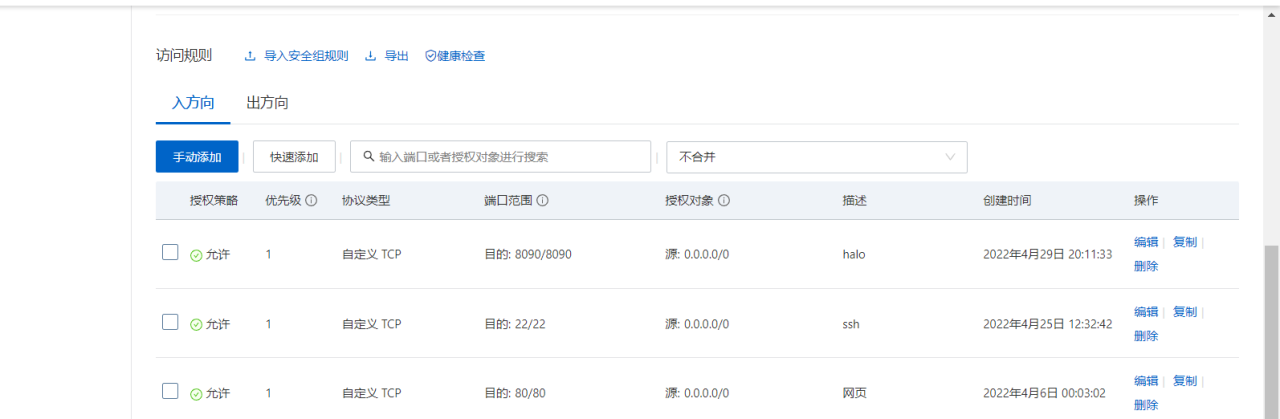Click the 手动添加 button
The width and height of the screenshot is (1280, 419).
point(197,157)
